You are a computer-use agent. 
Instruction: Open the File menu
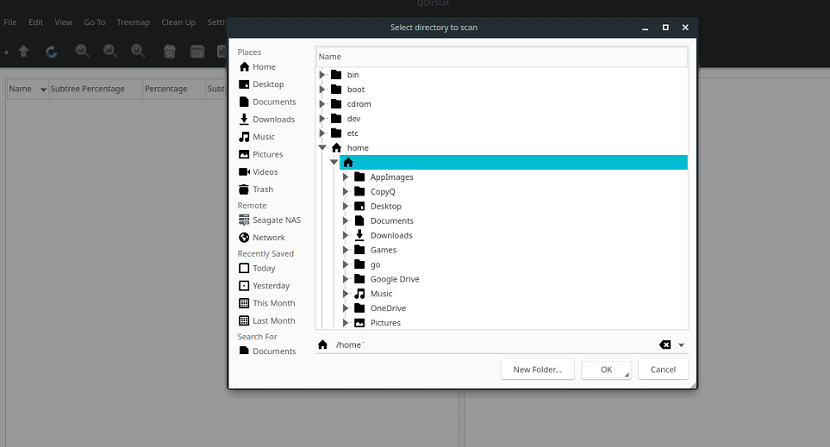point(10,22)
